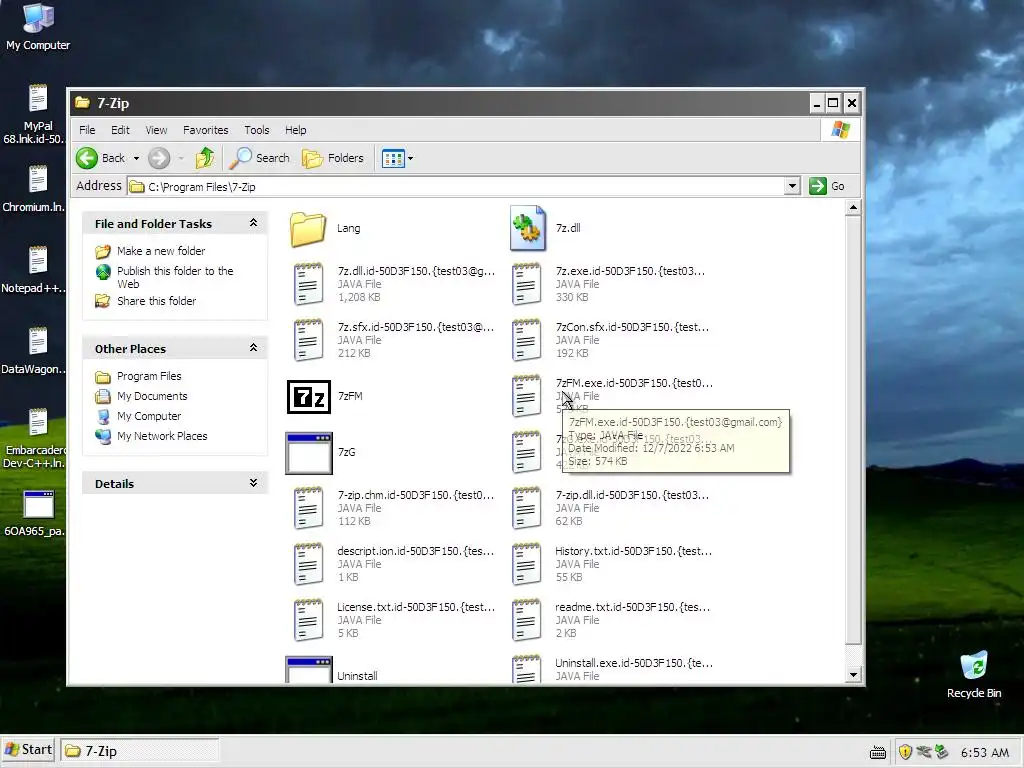Select the 7-zip.chm.id-50D3F150 file icon

click(x=308, y=508)
